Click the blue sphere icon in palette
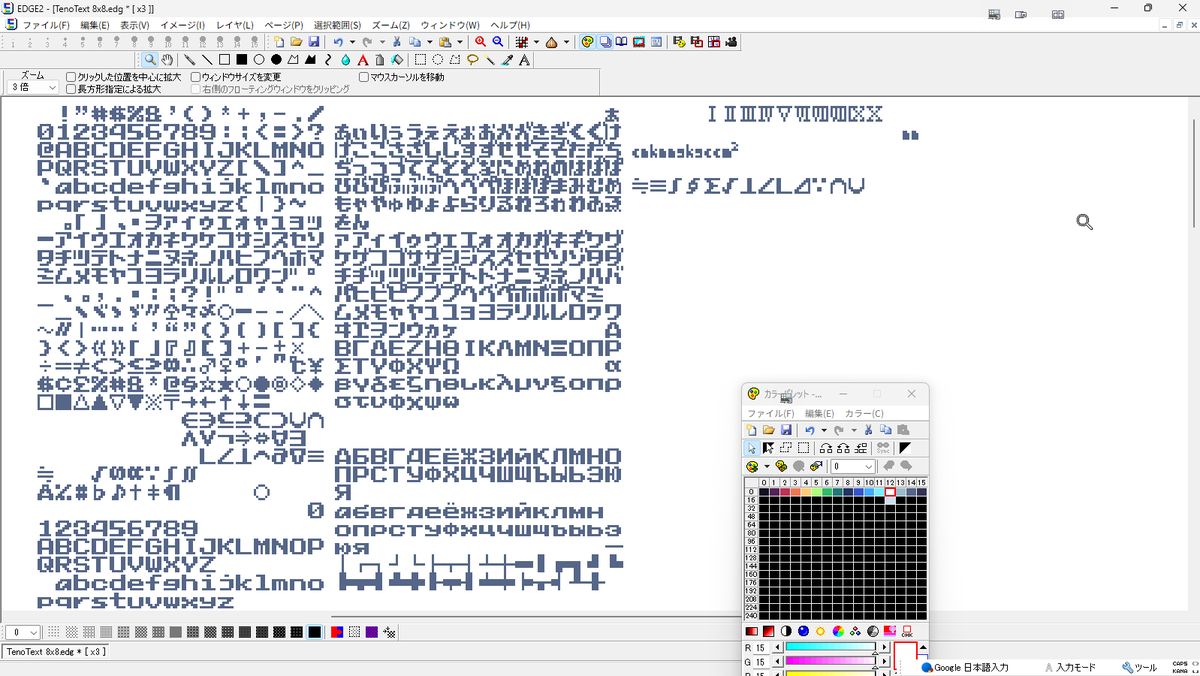 [x=803, y=632]
